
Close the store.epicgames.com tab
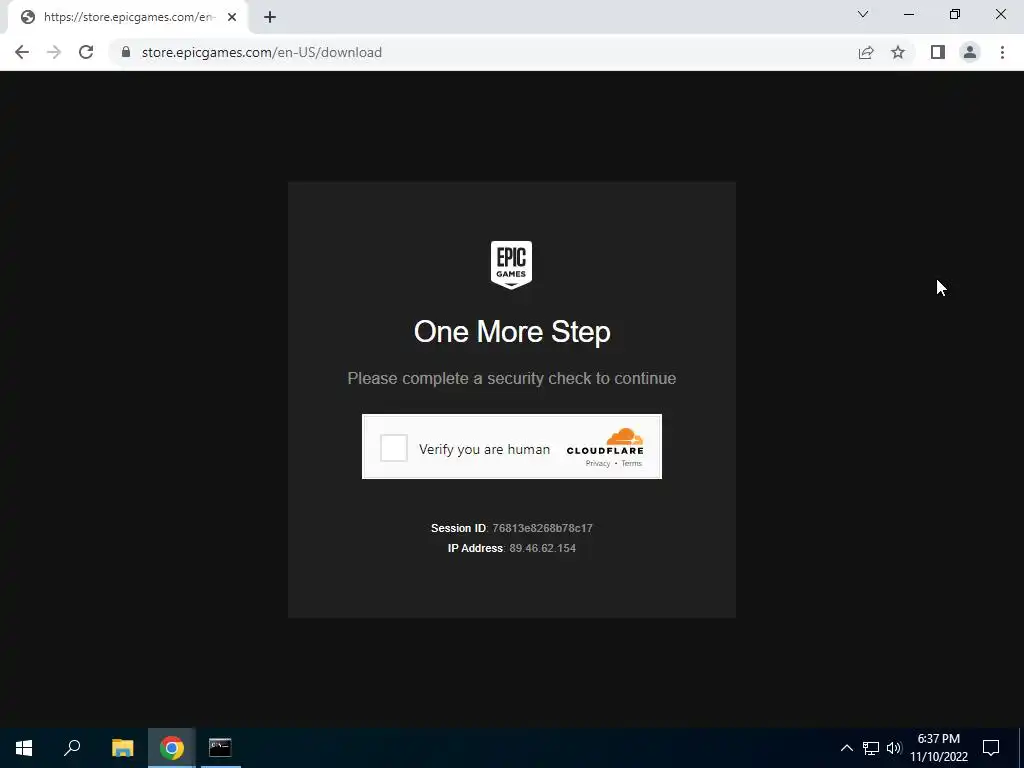point(232,18)
